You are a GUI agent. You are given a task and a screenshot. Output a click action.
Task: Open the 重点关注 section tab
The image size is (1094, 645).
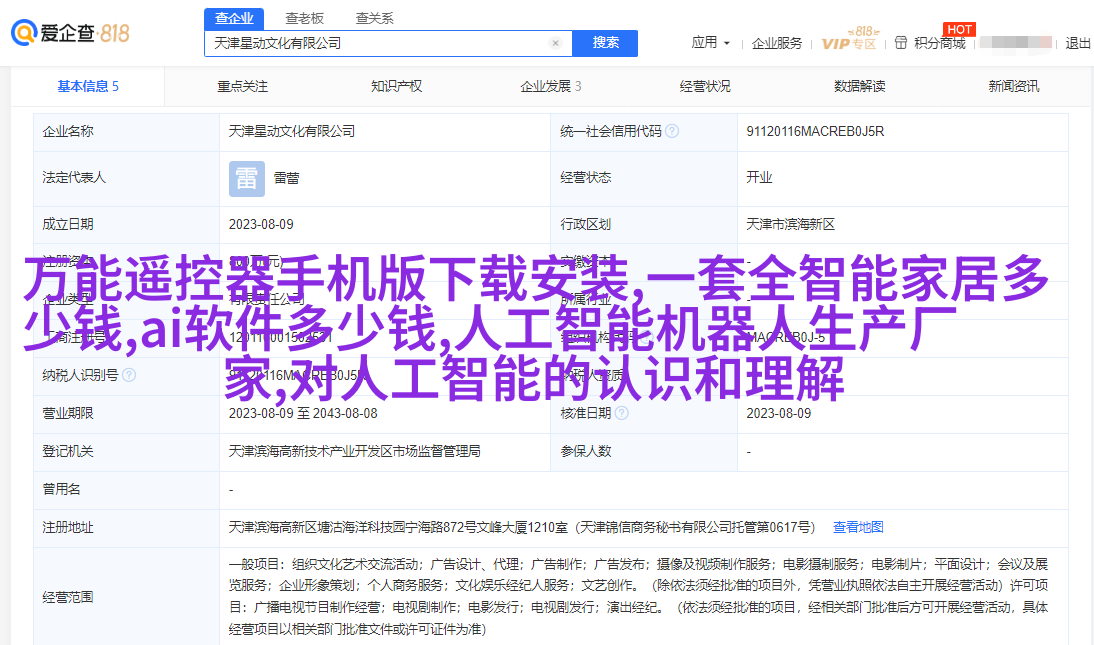(x=243, y=87)
